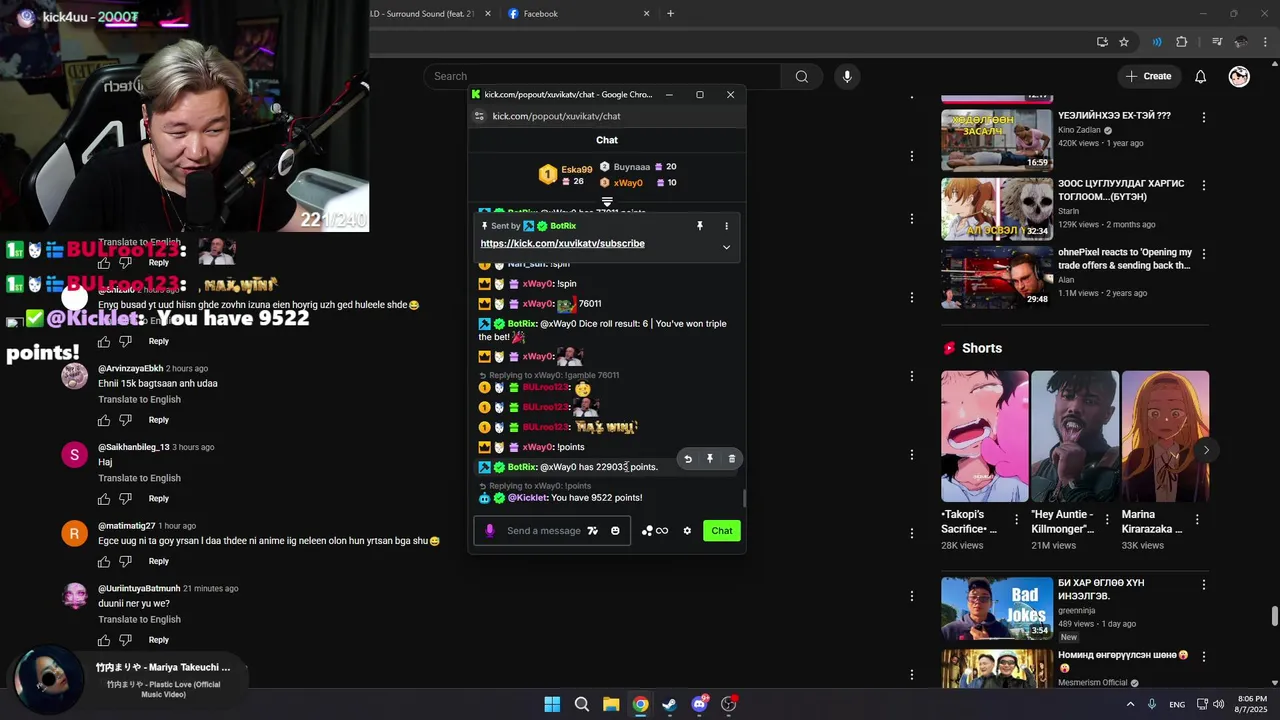Image resolution: width=1280 pixels, height=720 pixels.
Task: Show next Shorts with arrow
Action: tap(1206, 450)
